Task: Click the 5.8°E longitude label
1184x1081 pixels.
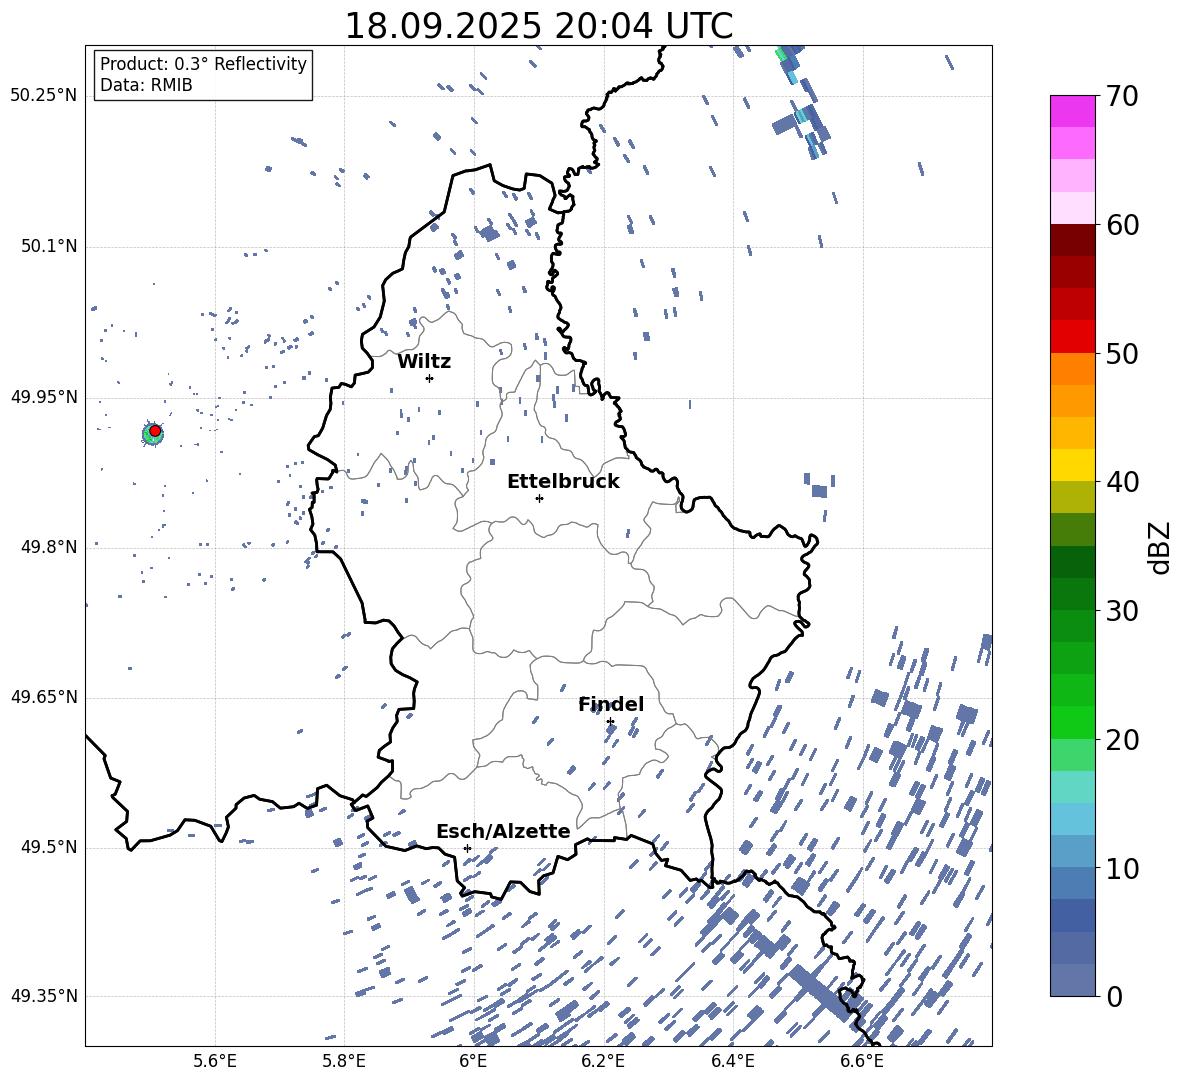Action: coord(344,1062)
